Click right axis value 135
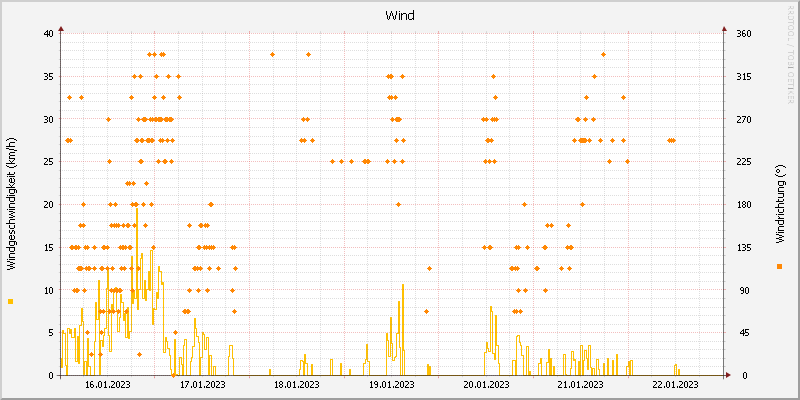 (744, 247)
